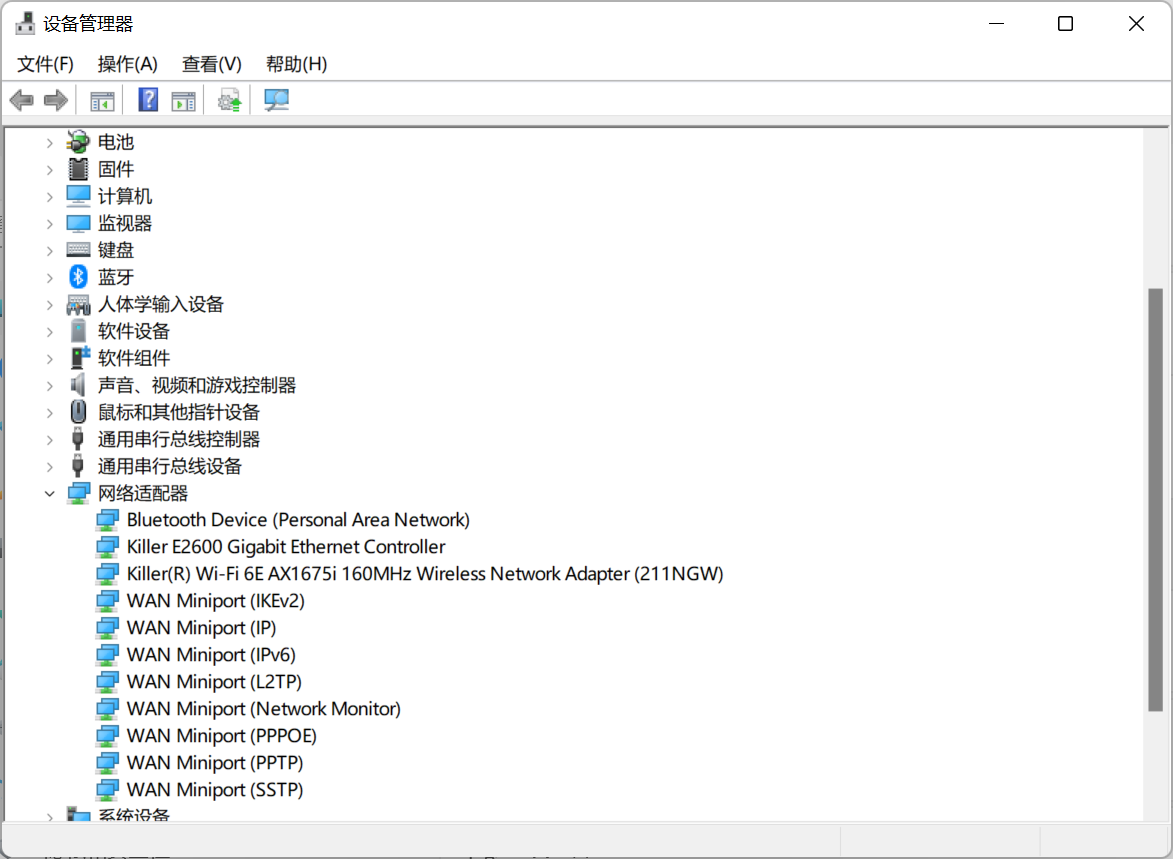Click the USB icon for 通用串行总线控制器

click(78, 438)
